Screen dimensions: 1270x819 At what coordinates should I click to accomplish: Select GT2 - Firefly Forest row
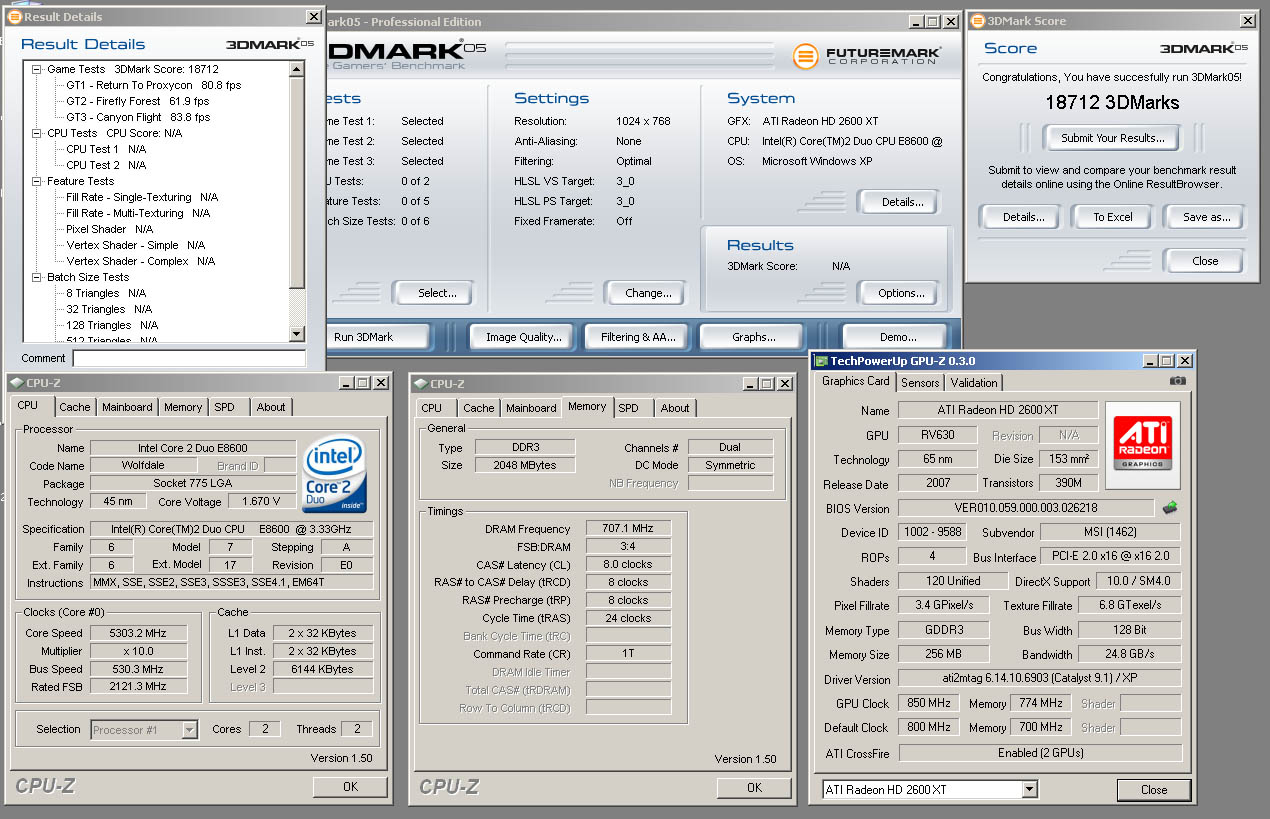[x=138, y=101]
